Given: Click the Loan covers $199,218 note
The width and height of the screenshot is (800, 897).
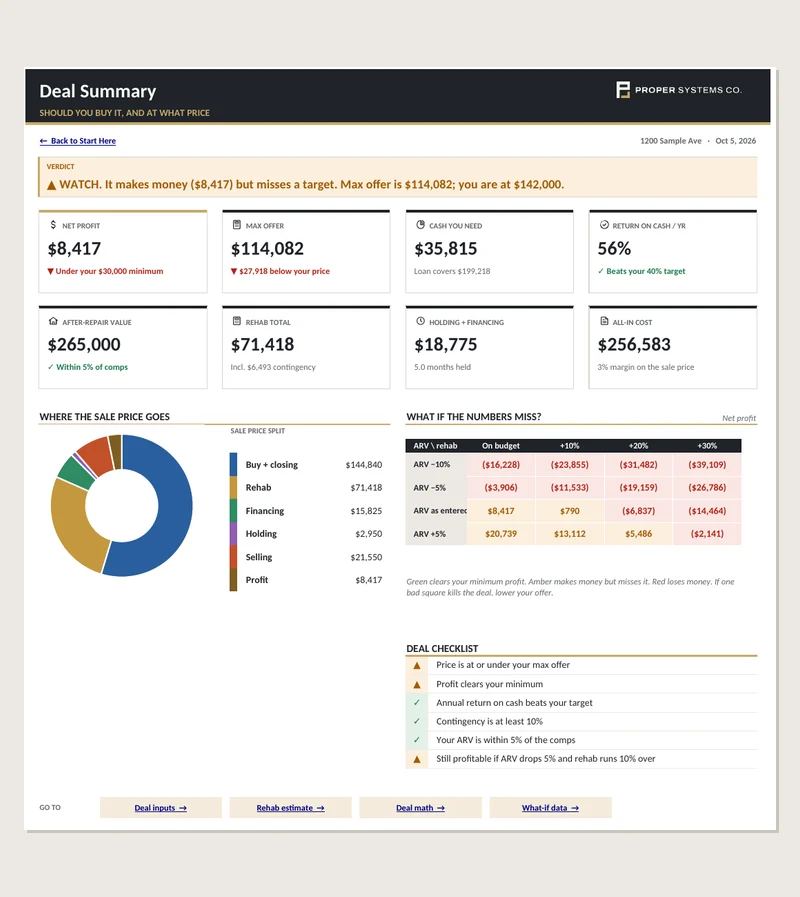Looking at the screenshot, I should point(452,271).
